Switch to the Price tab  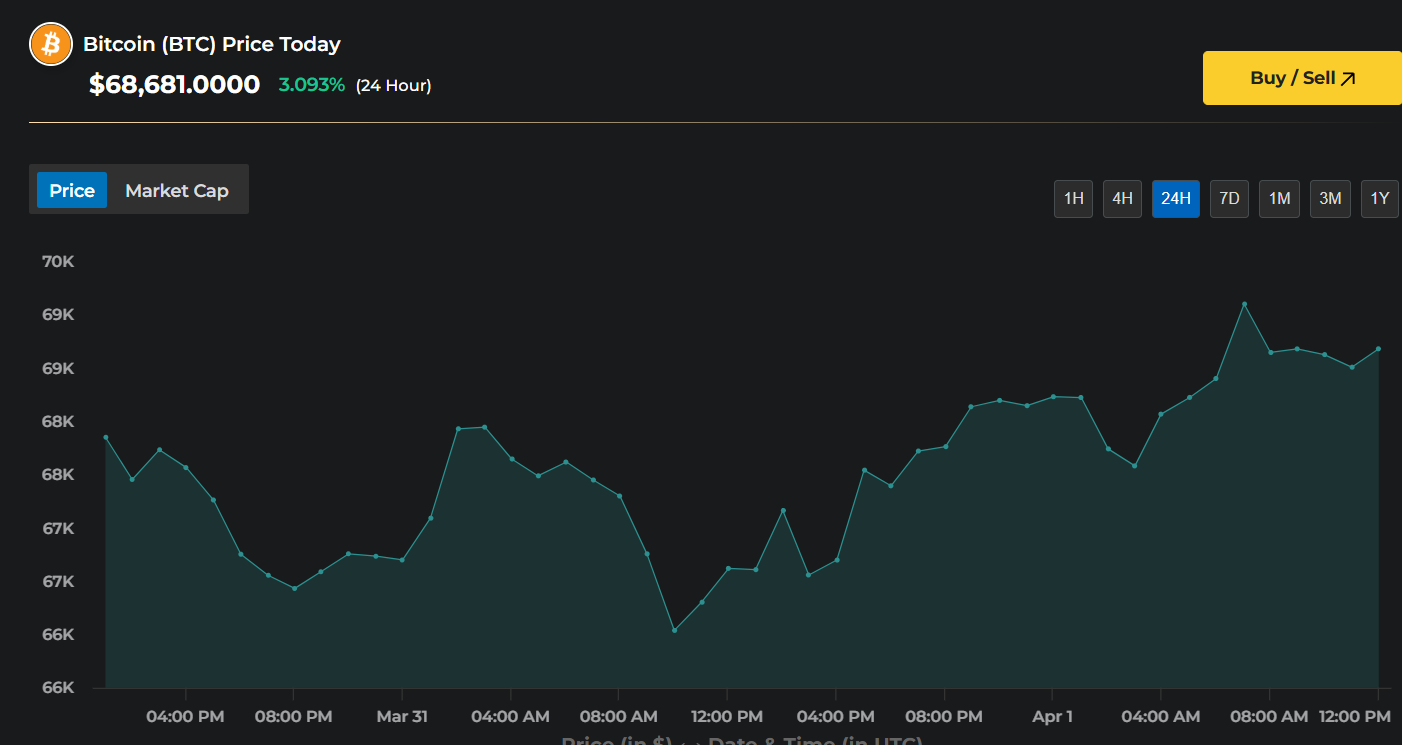coord(71,189)
